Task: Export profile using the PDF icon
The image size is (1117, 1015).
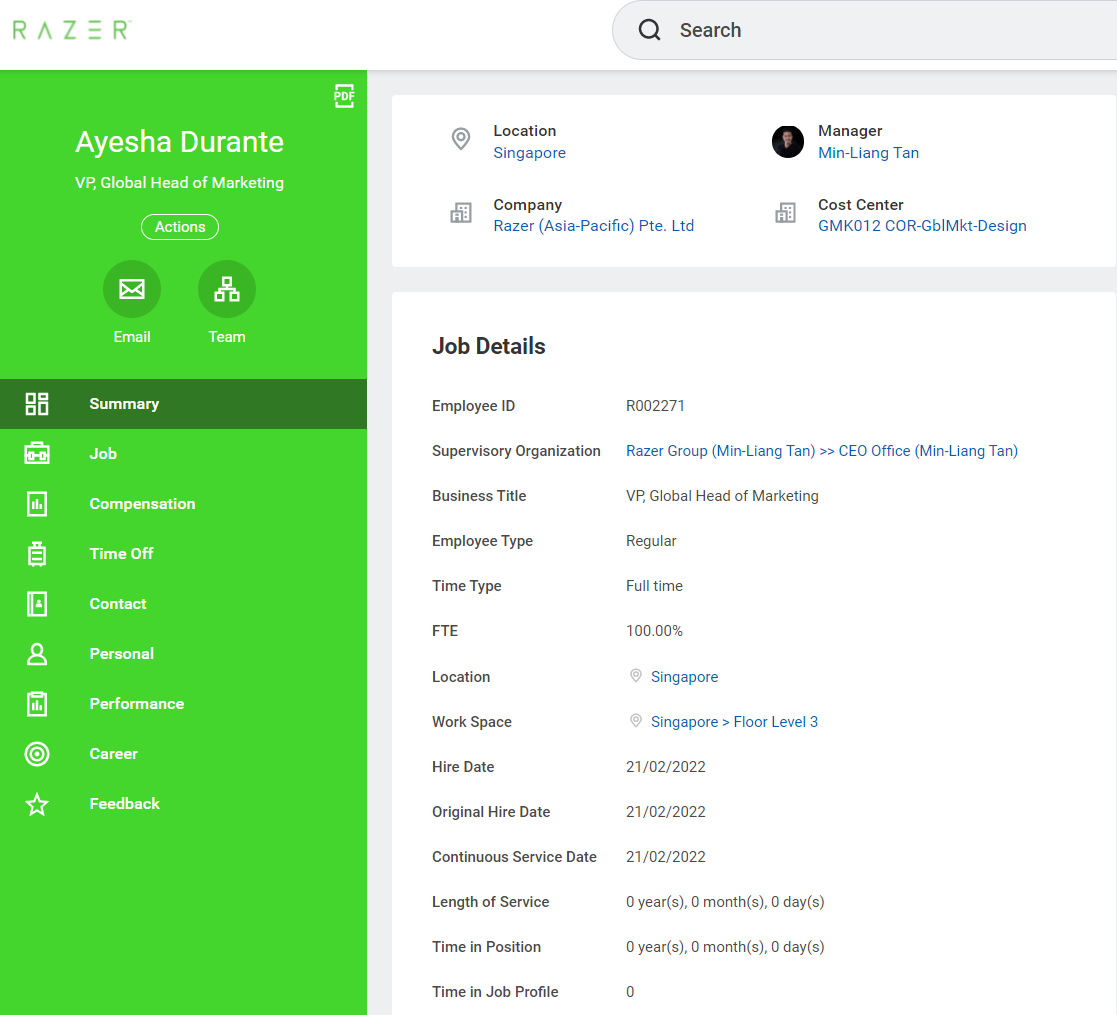Action: click(x=344, y=95)
